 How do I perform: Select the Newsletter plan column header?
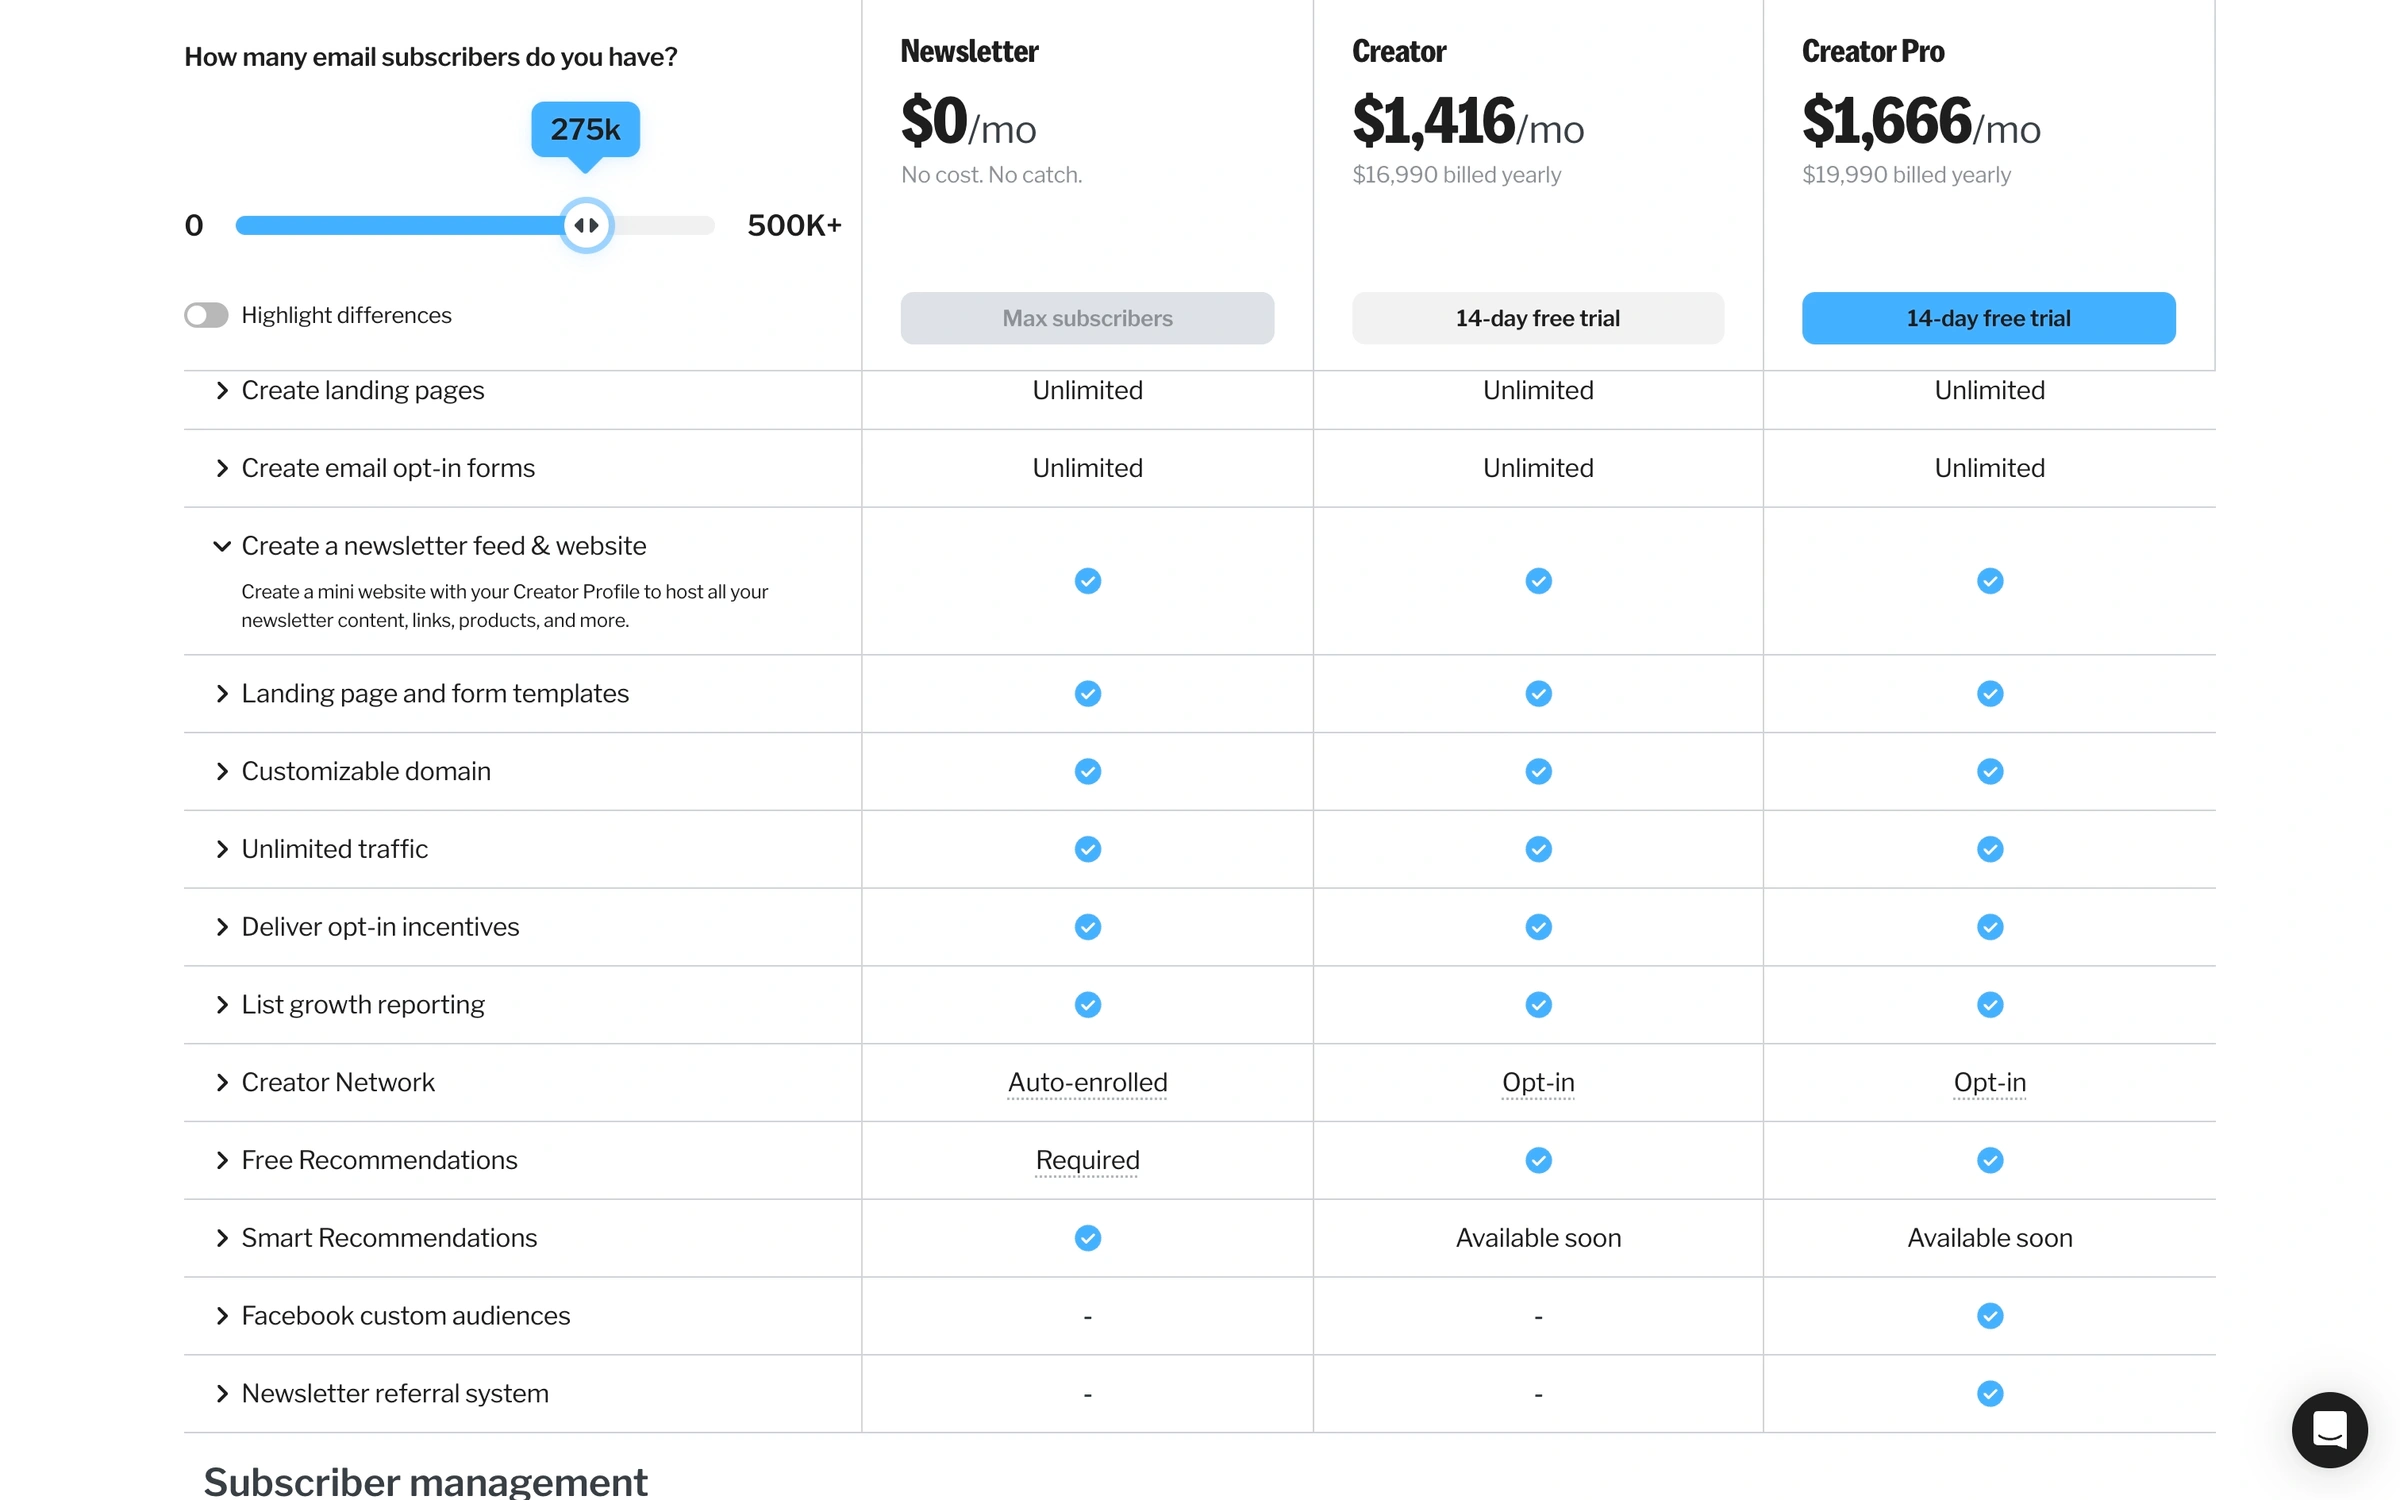click(x=968, y=51)
